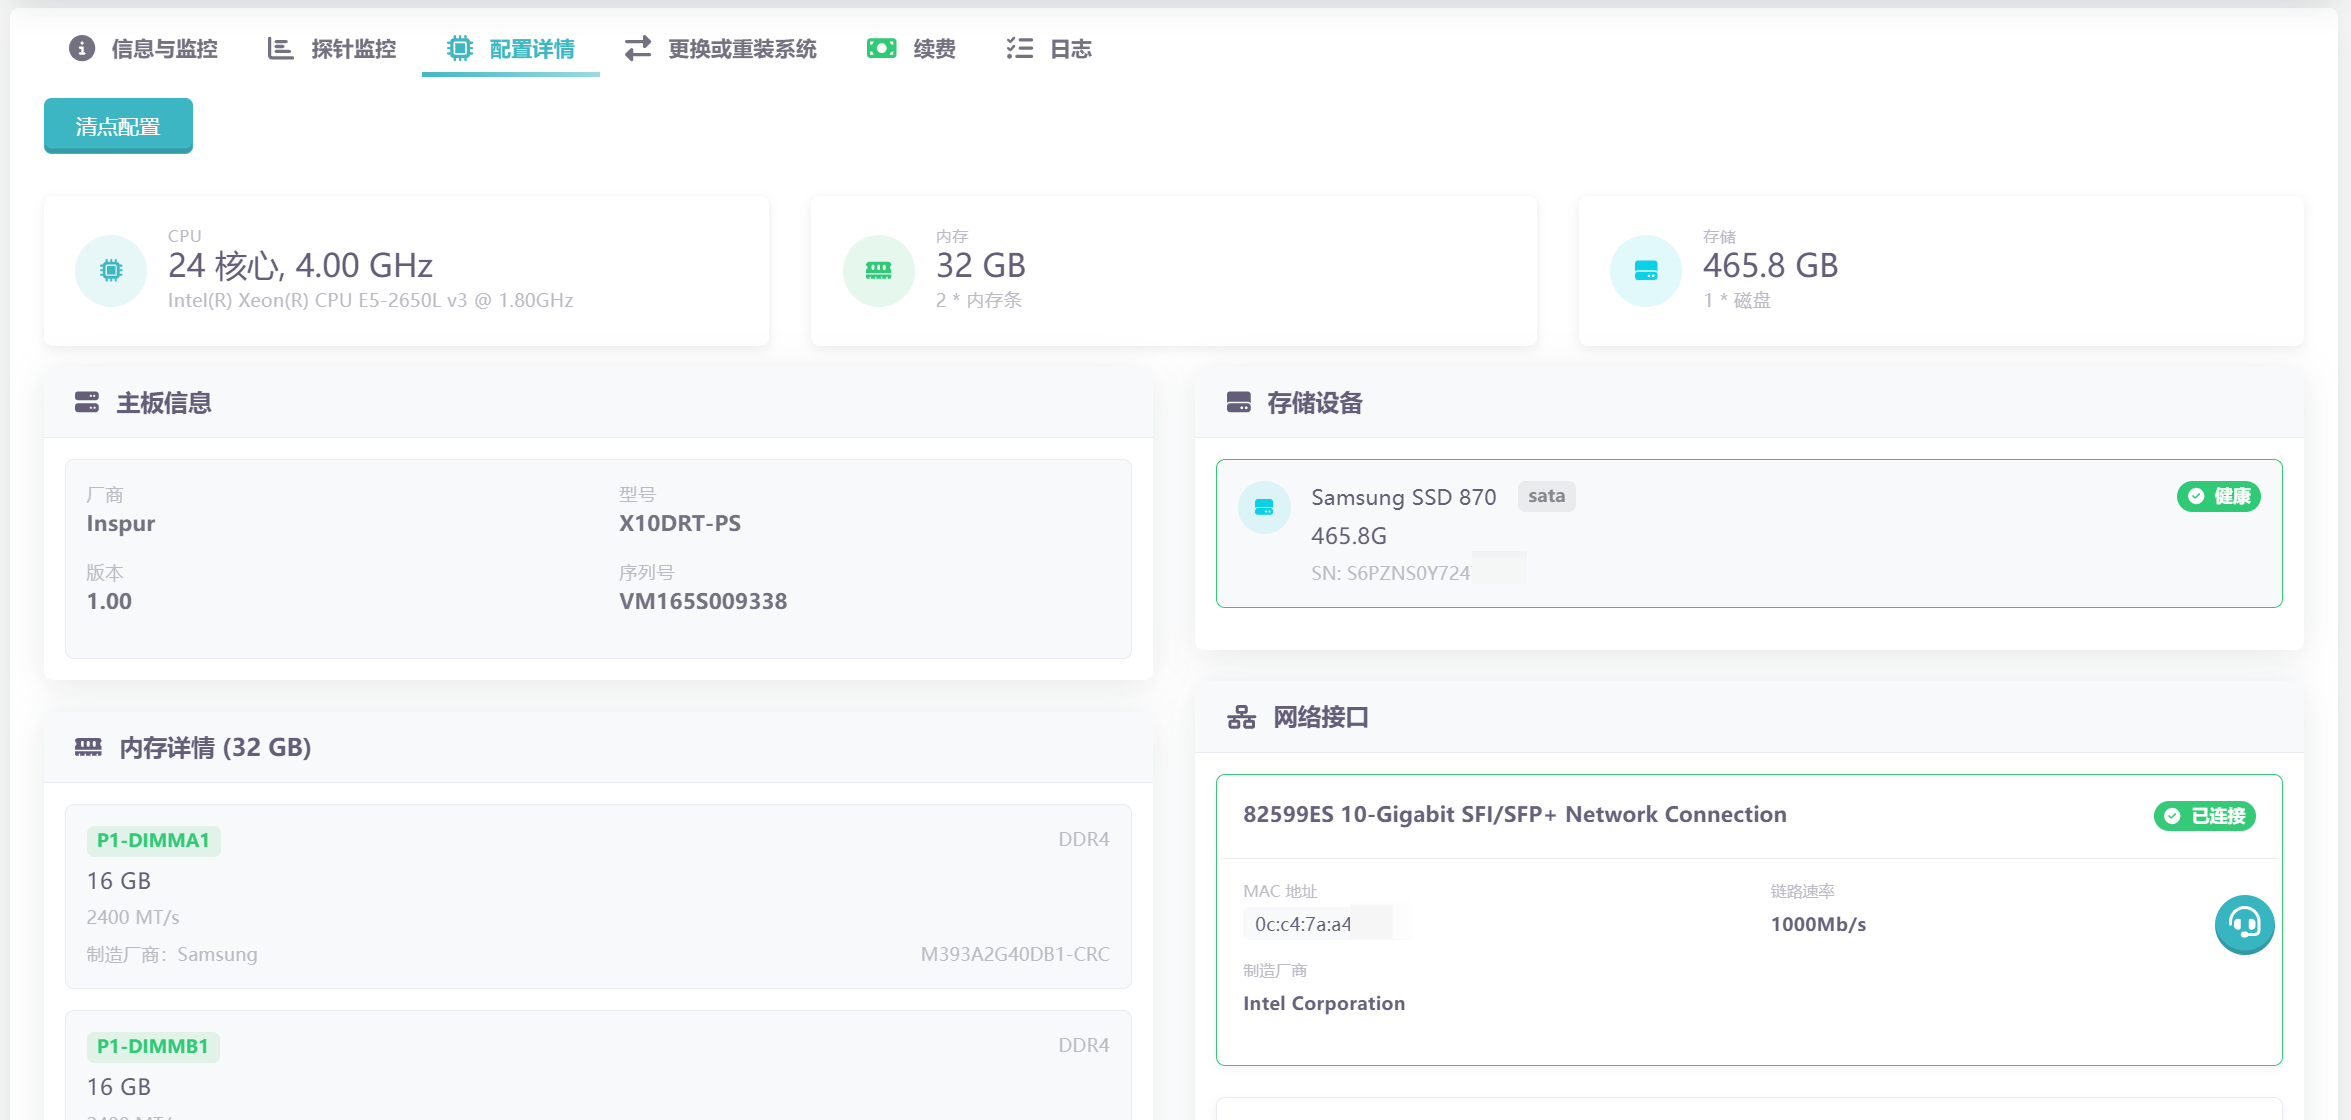2351x1120 pixels.
Task: Click the storage disk summary icon
Action: point(1645,270)
